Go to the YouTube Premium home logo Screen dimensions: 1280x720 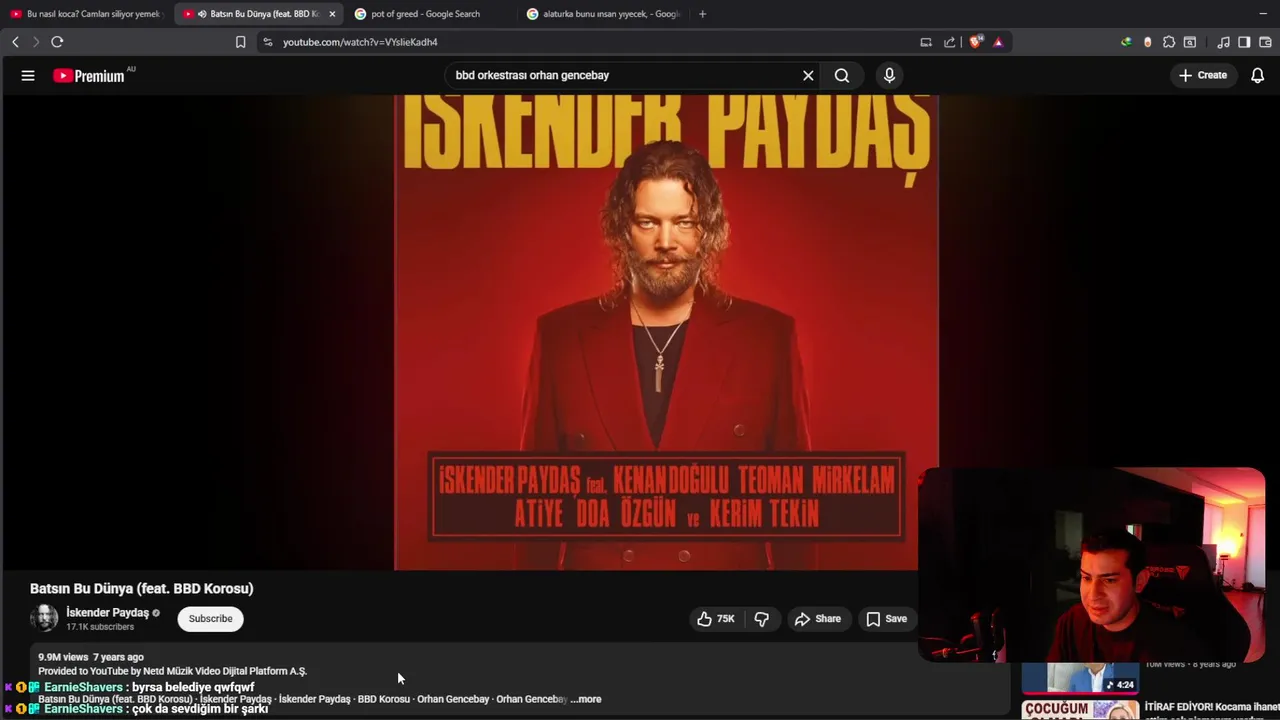pyautogui.click(x=89, y=75)
